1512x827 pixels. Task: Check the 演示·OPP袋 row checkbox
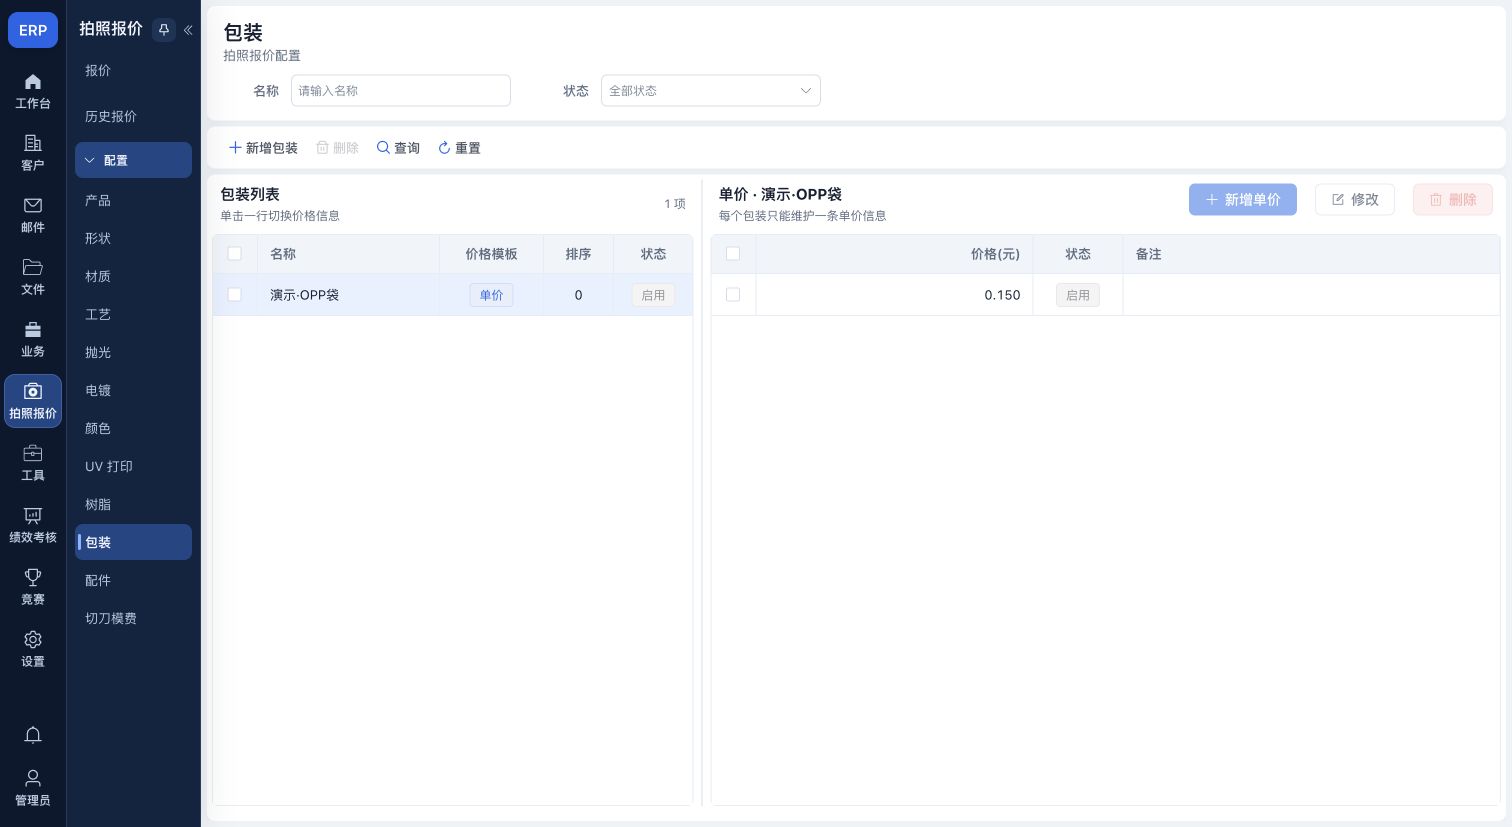pyautogui.click(x=235, y=295)
